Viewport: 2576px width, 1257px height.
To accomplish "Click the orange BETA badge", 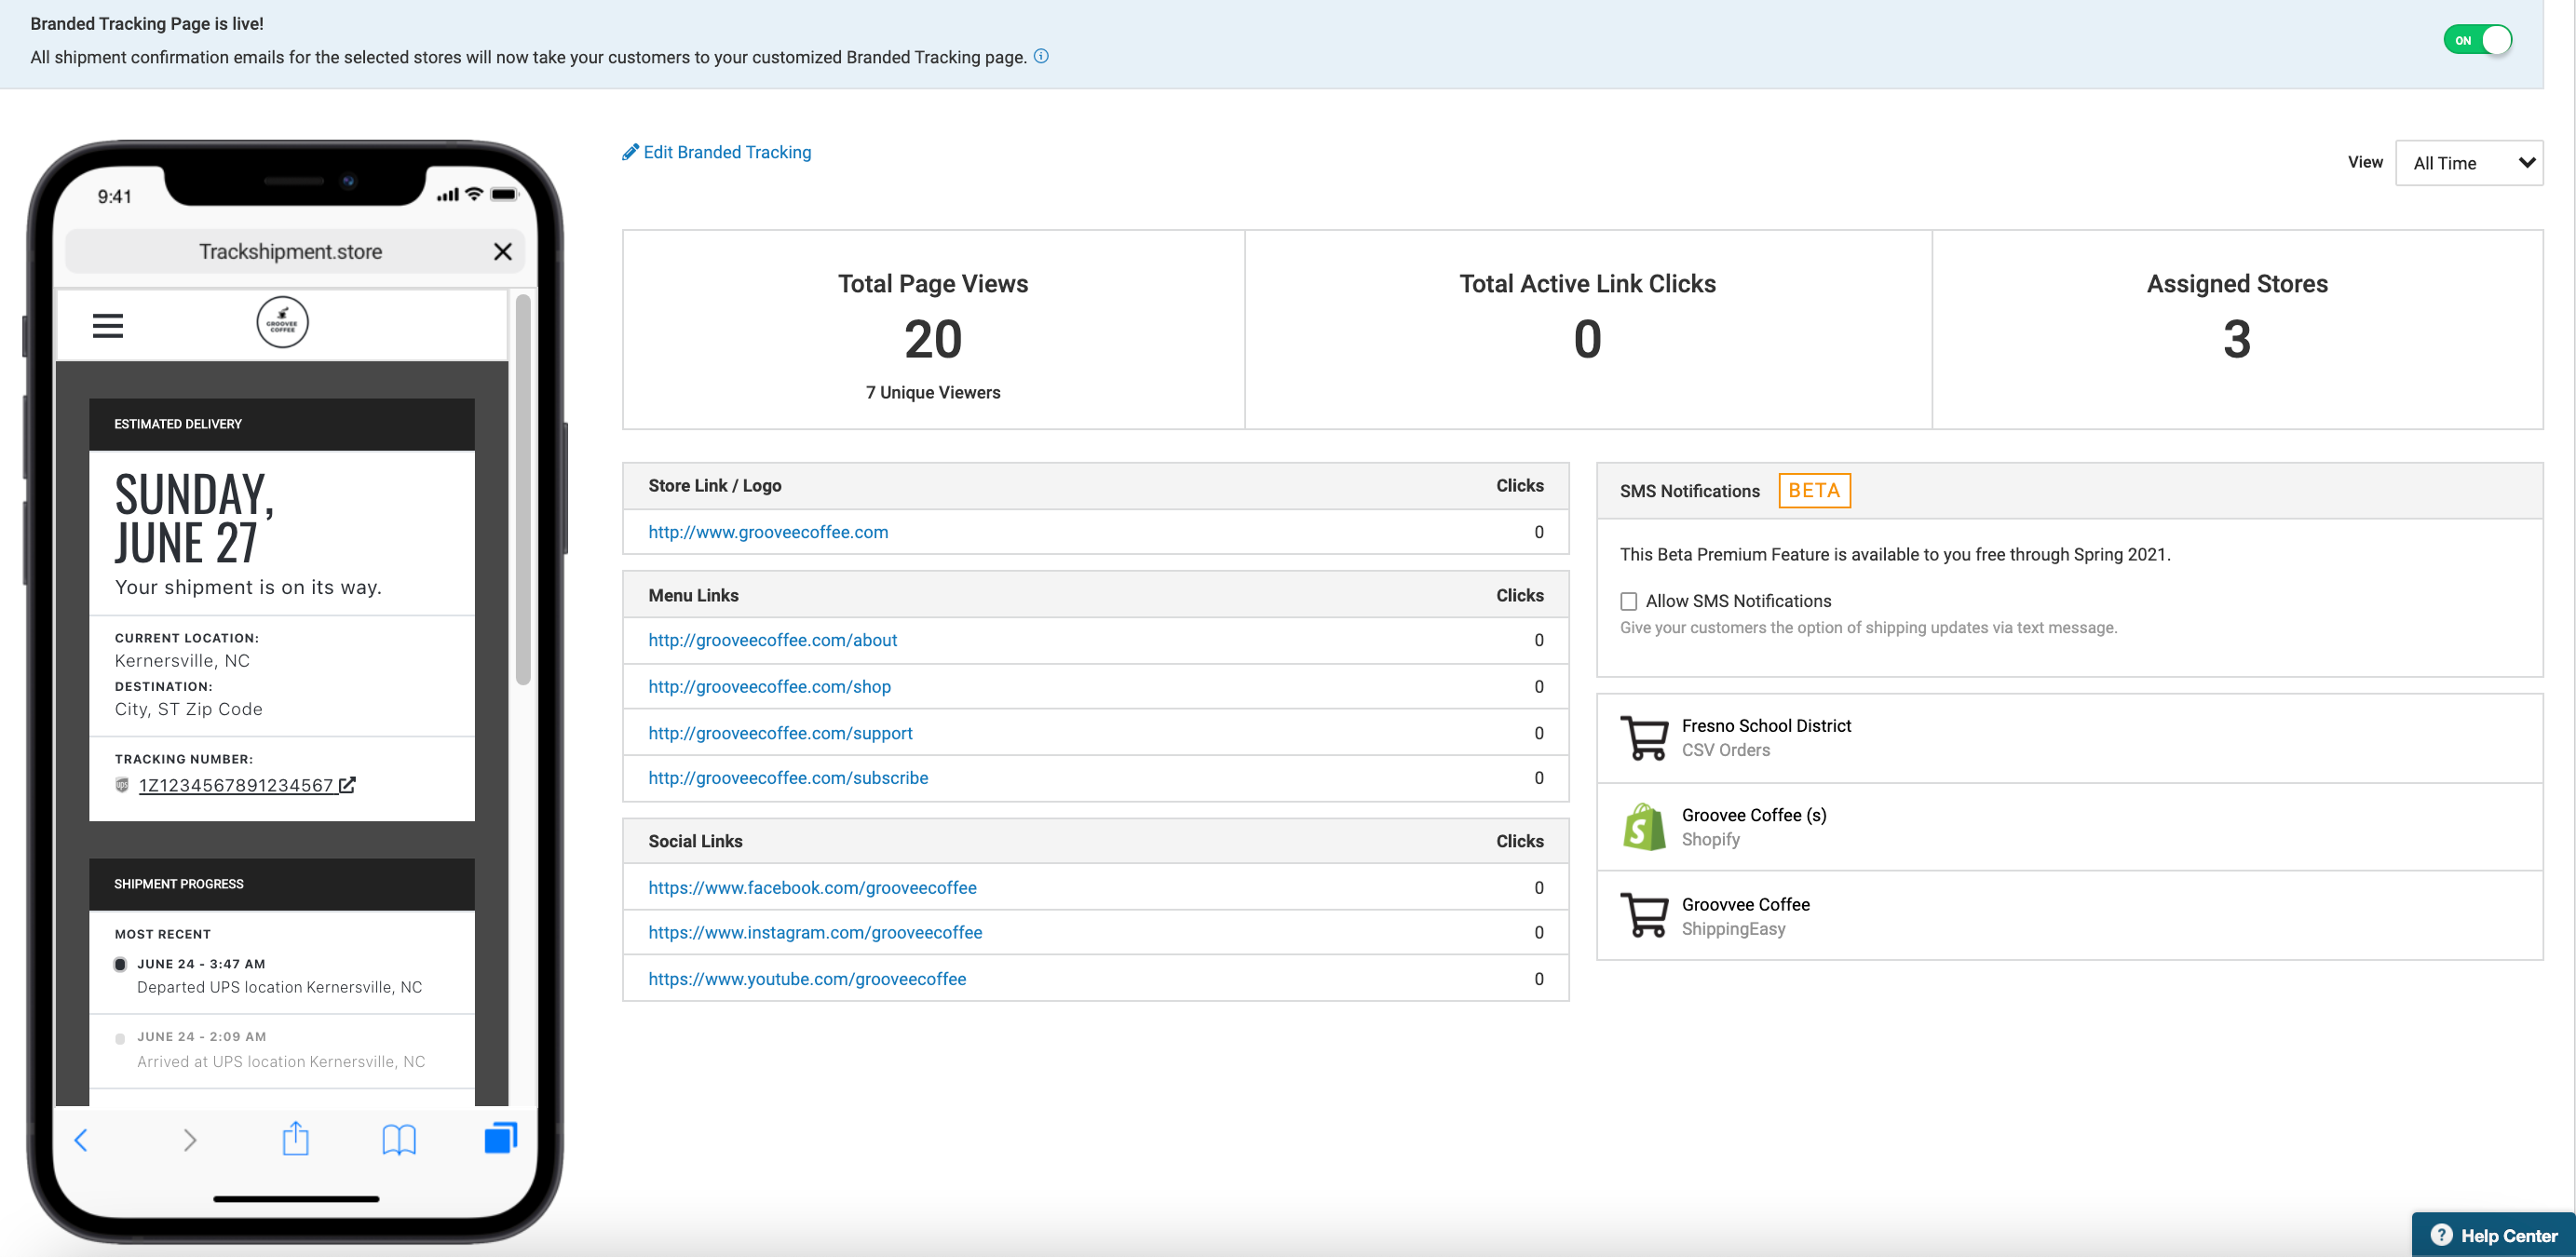I will (1814, 490).
